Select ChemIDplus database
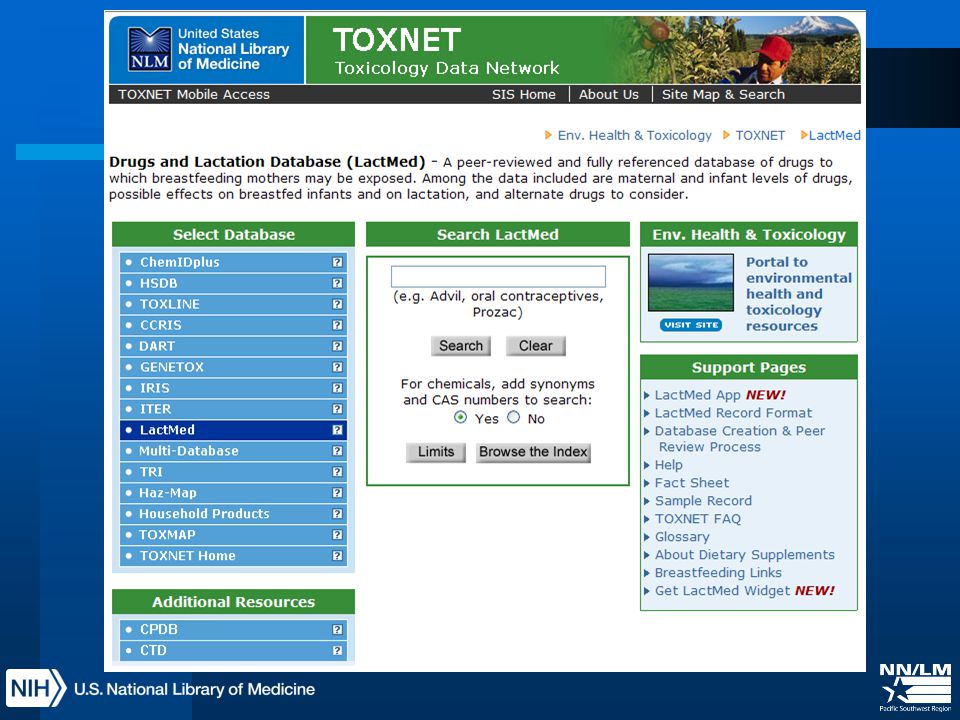The image size is (960, 720). tap(233, 262)
